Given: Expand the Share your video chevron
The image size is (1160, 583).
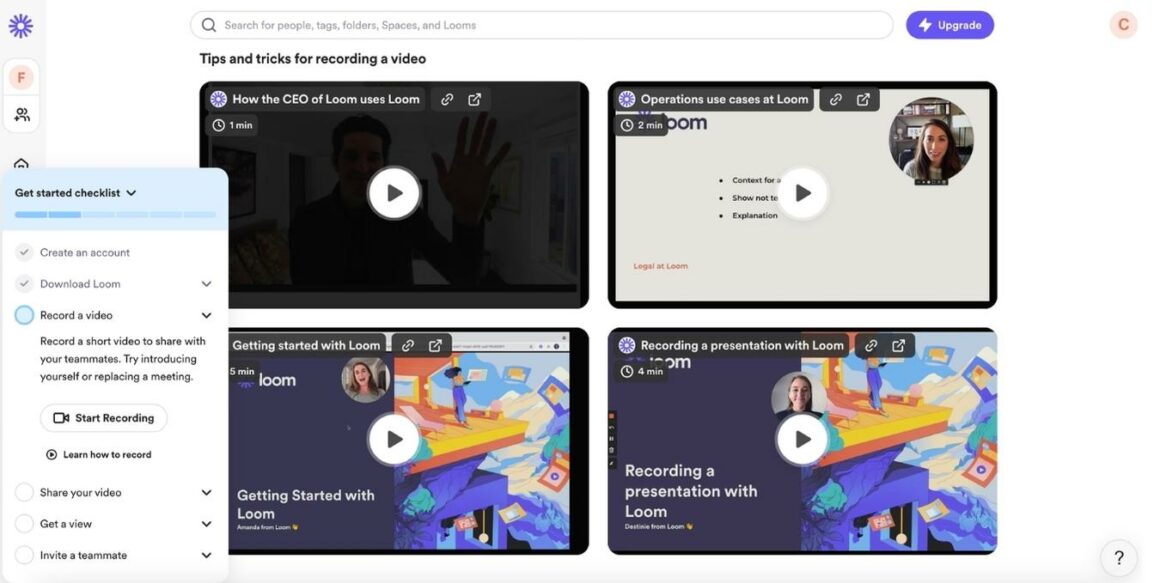Looking at the screenshot, I should coord(206,493).
